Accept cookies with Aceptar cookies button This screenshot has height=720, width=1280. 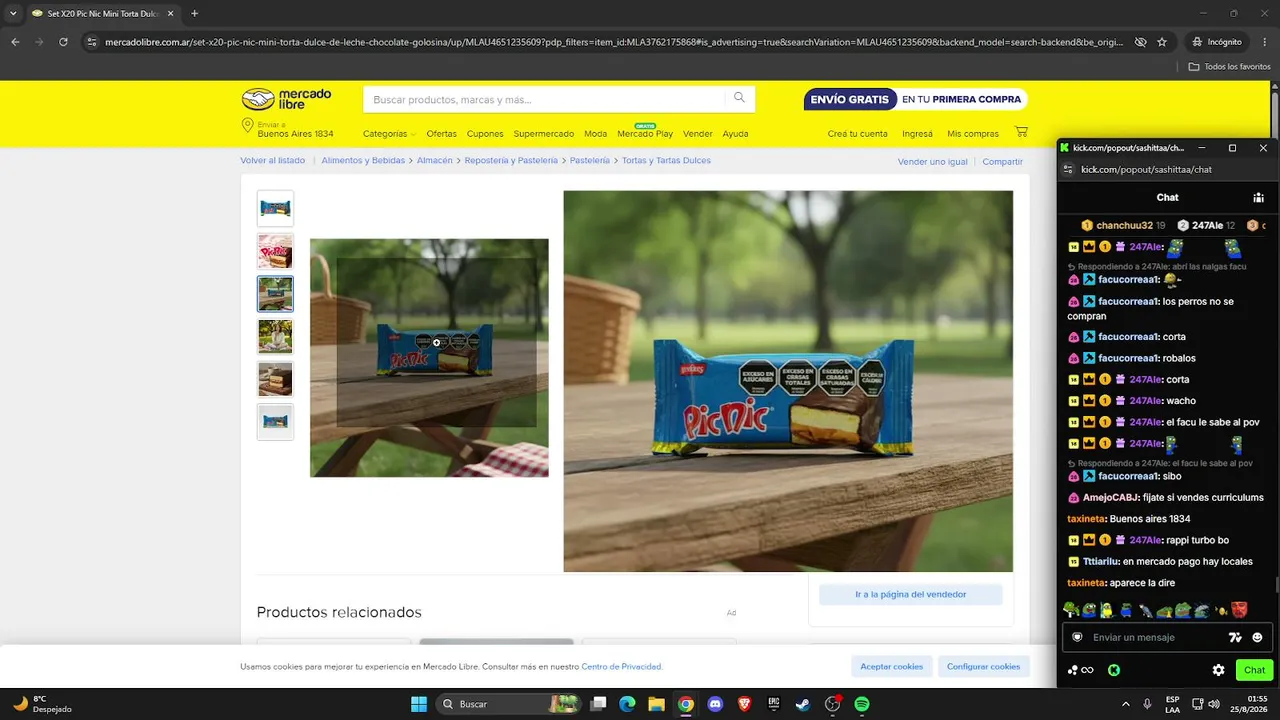tap(892, 666)
